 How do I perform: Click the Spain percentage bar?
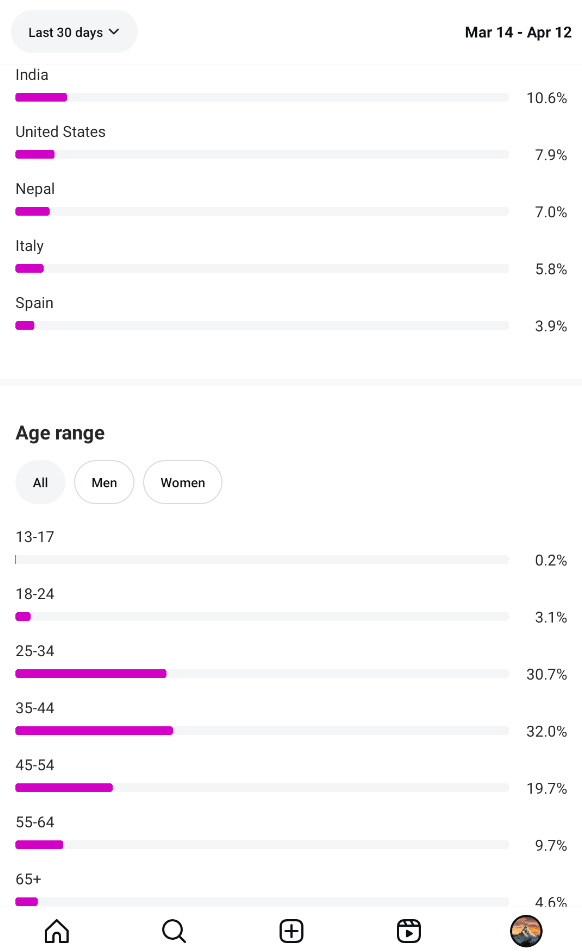262,325
